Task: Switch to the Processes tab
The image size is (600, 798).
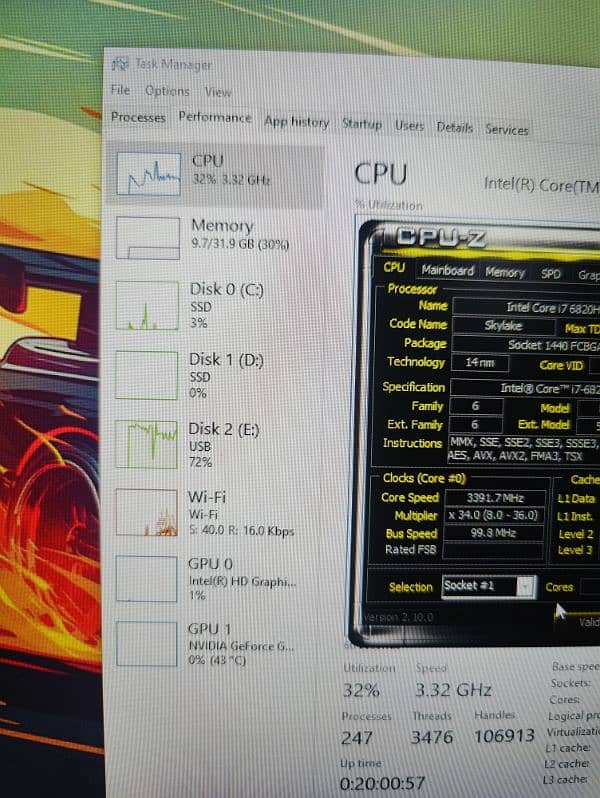Action: point(138,117)
